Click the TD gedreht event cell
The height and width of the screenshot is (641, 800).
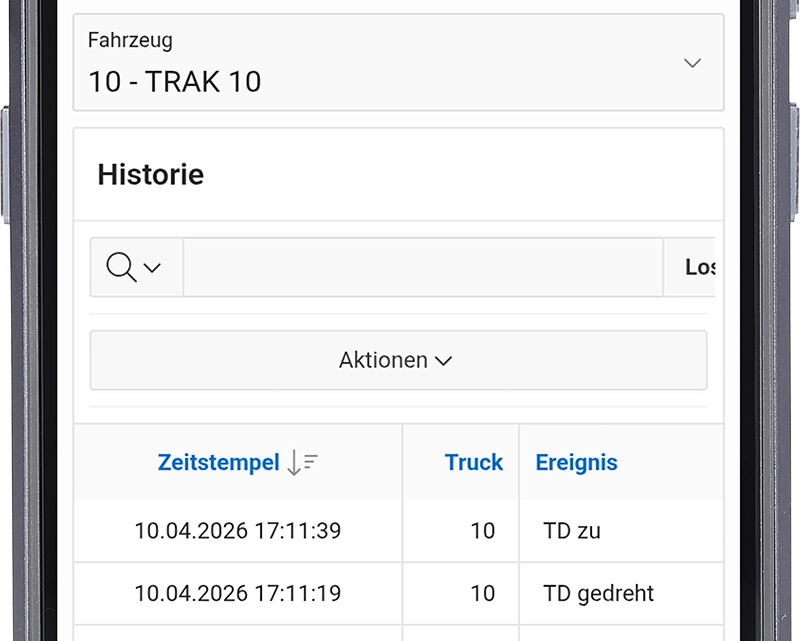[x=621, y=594]
